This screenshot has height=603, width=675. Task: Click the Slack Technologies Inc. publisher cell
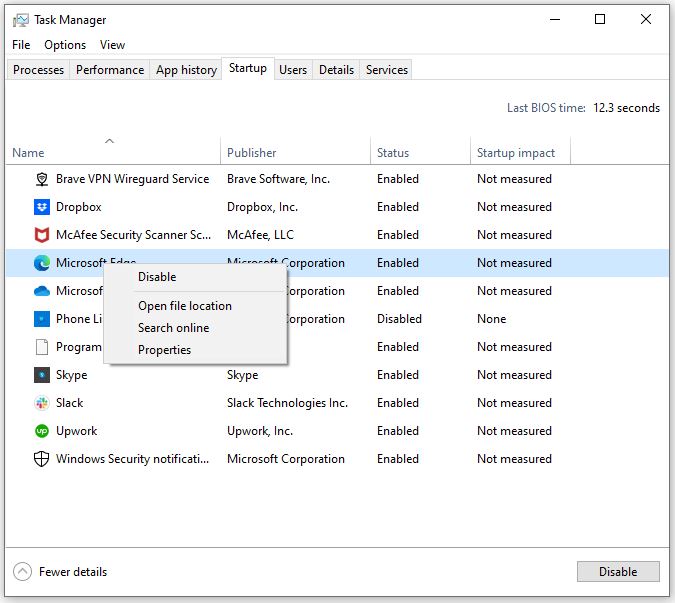click(287, 403)
